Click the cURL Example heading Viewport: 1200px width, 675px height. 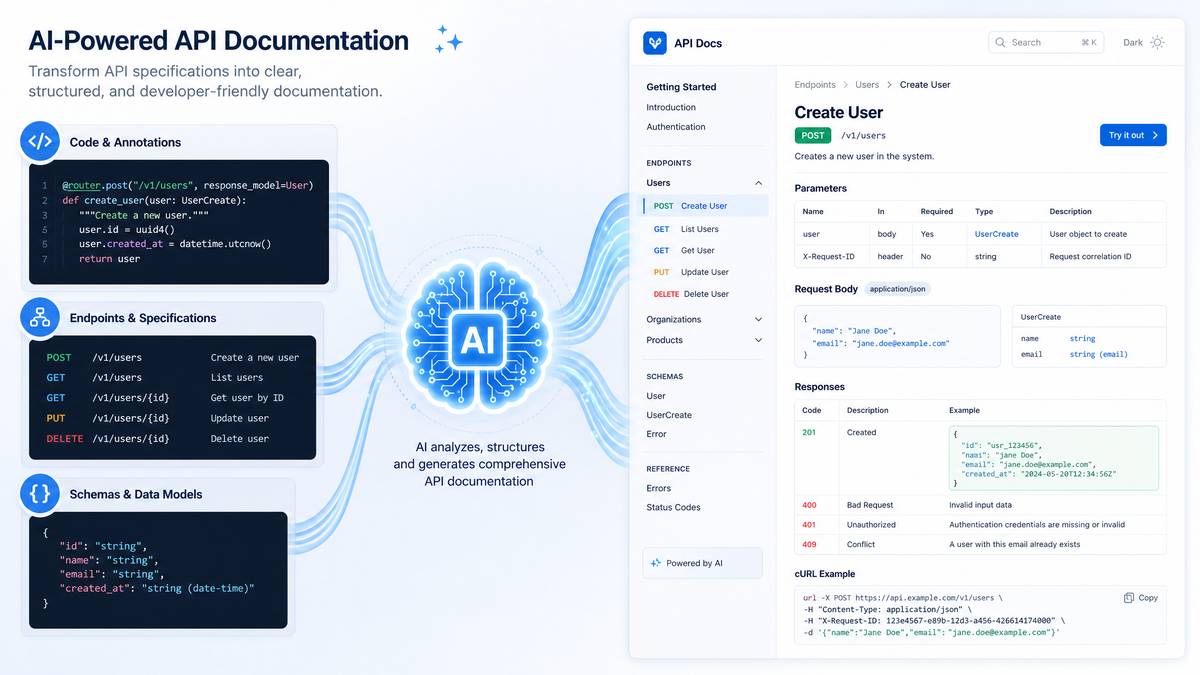825,574
